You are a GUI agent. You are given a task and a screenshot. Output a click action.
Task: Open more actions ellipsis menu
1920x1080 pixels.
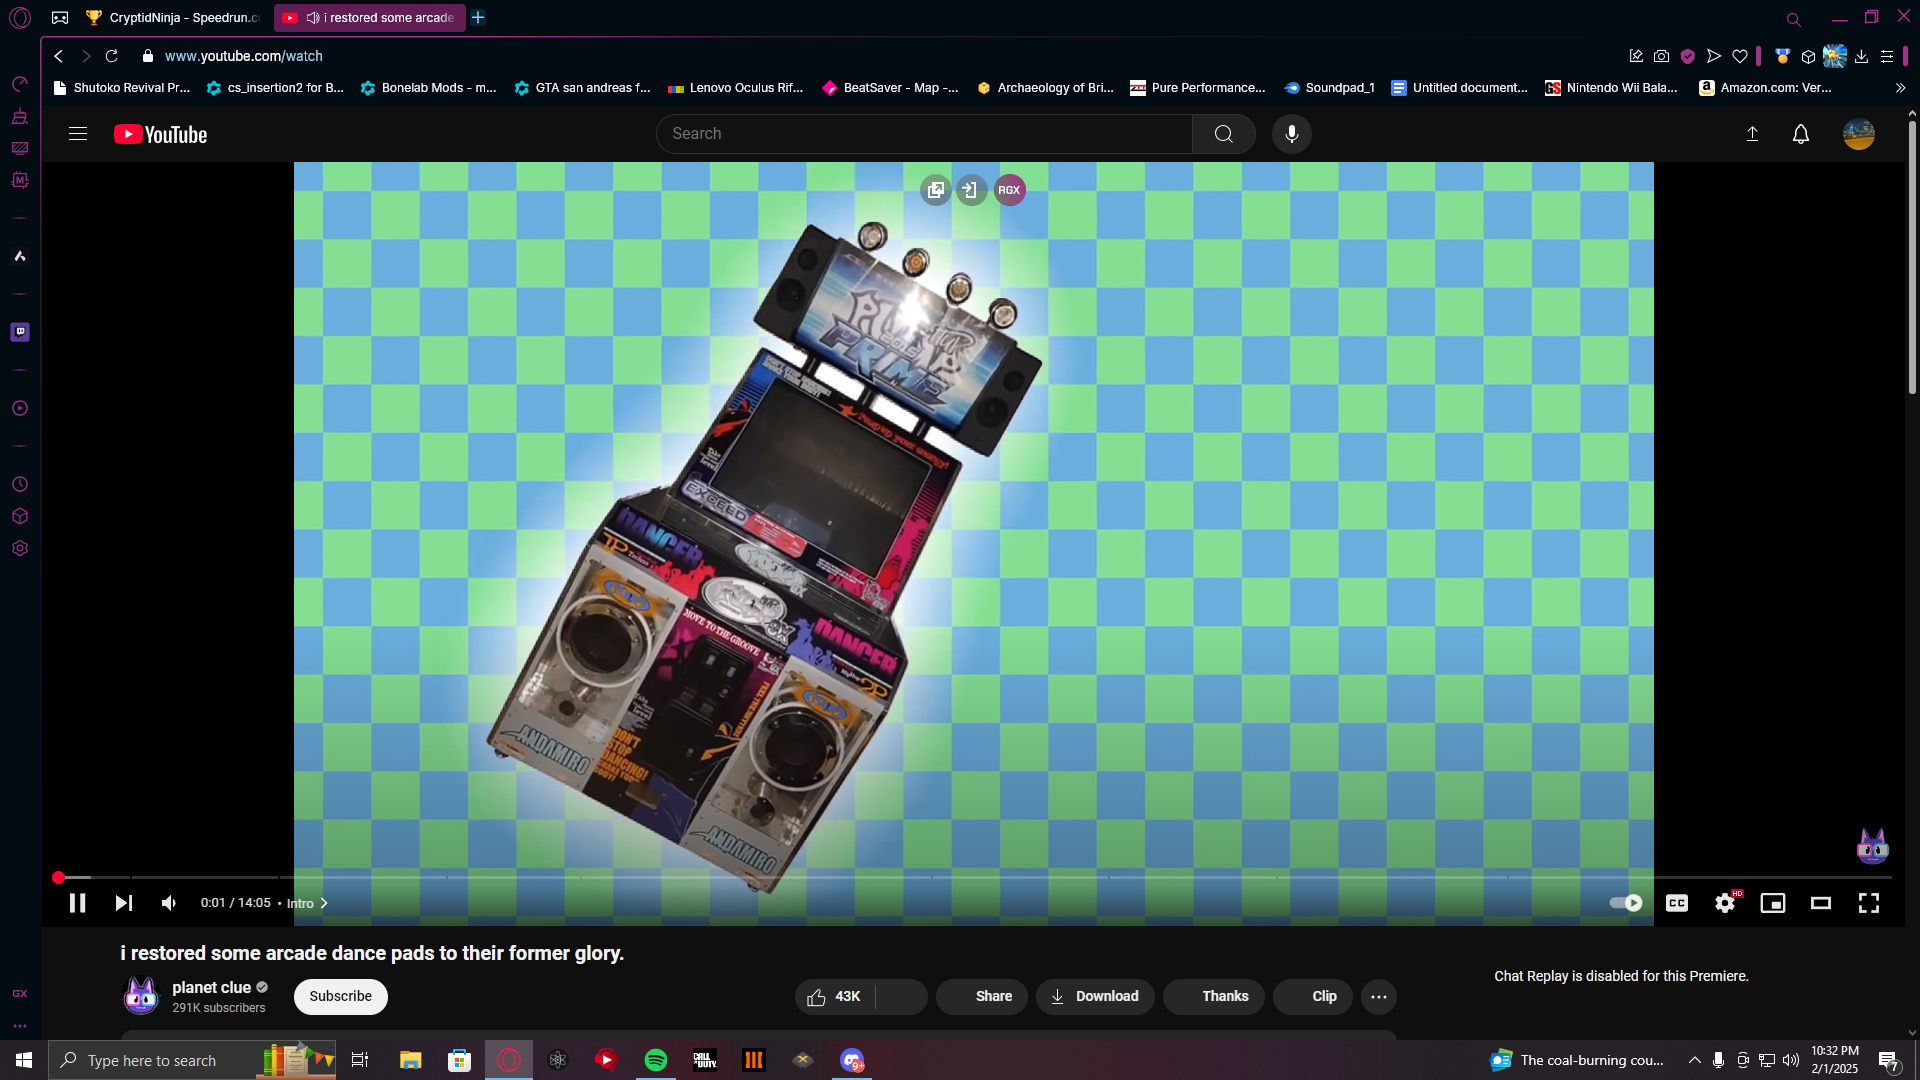point(1378,997)
